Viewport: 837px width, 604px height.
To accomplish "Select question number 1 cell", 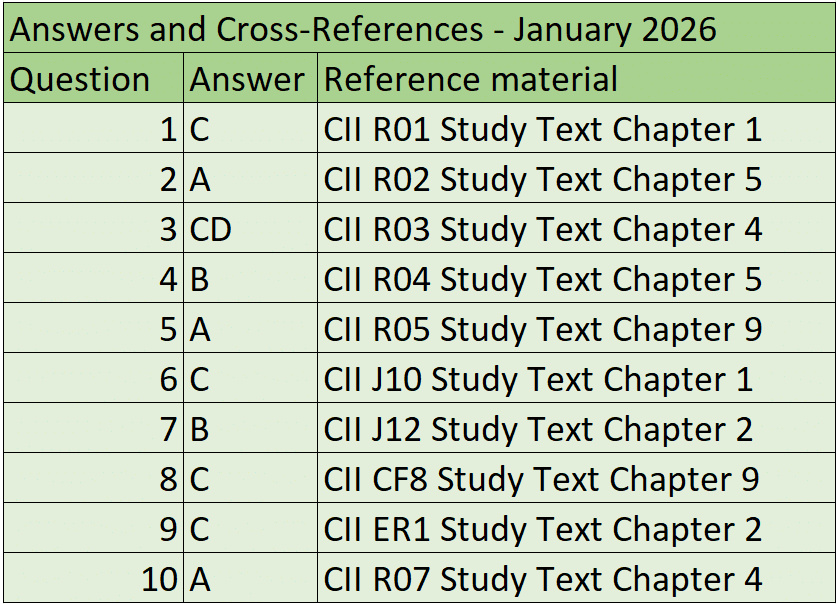I will pos(93,128).
